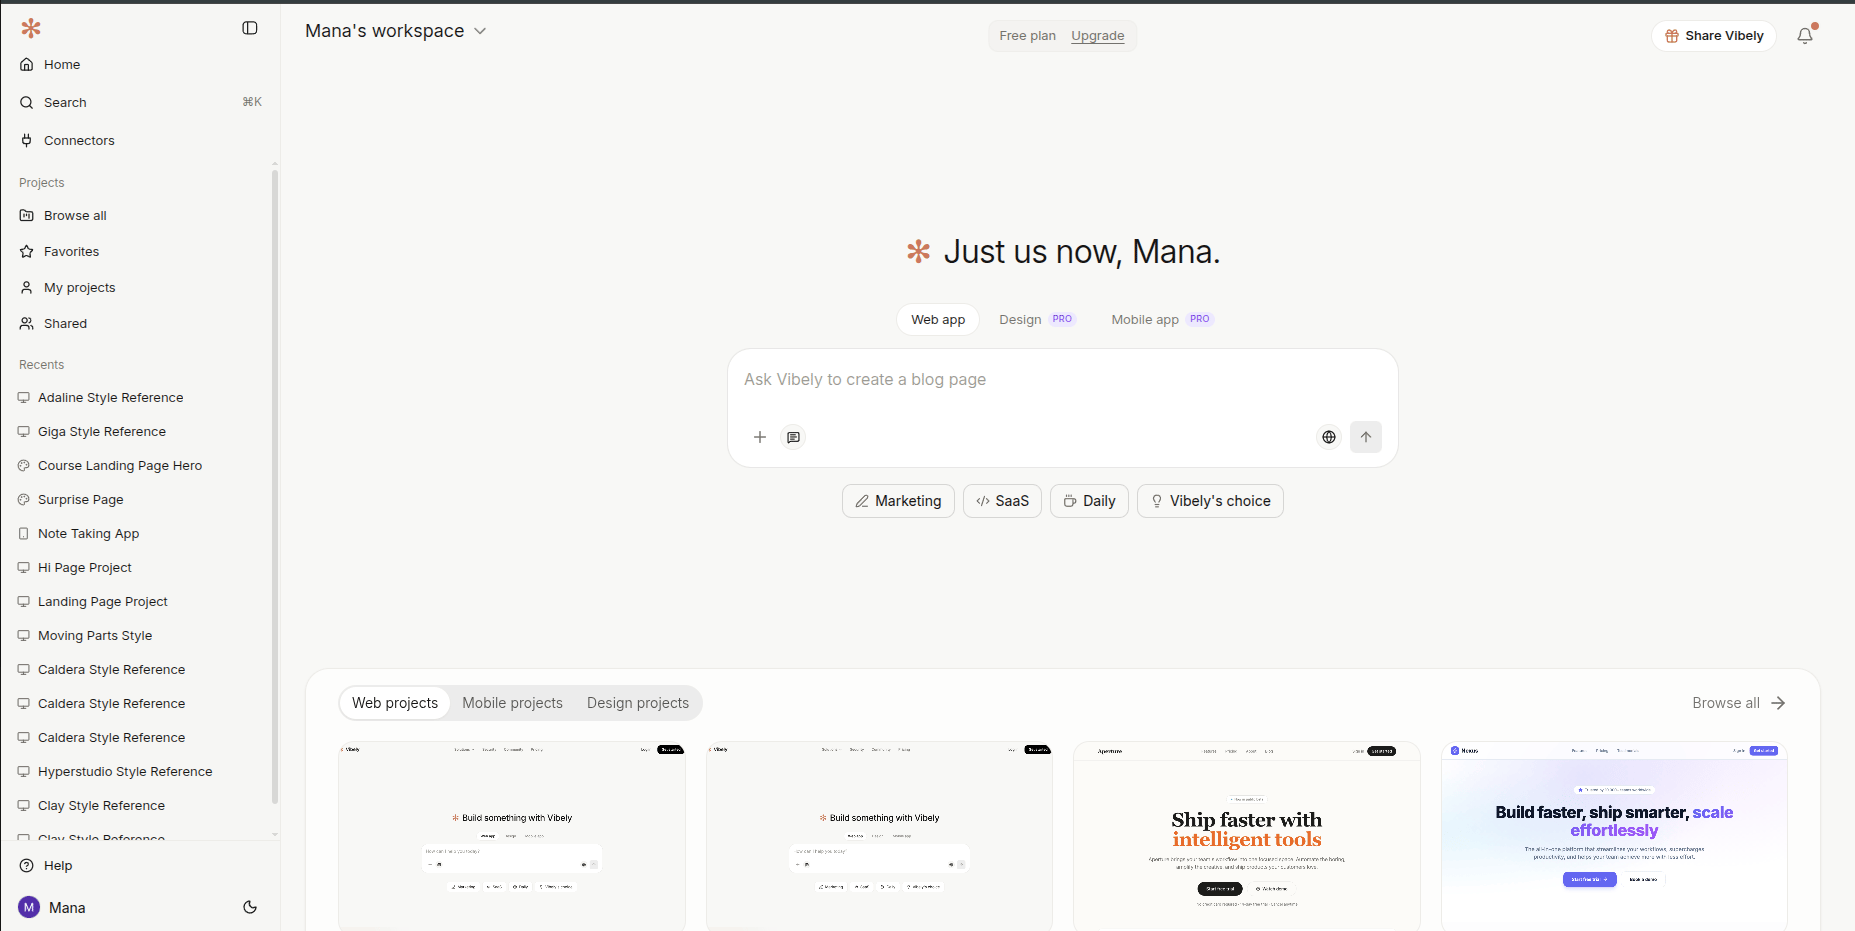Open recent Landing Page Project
The height and width of the screenshot is (931, 1855).
(x=140, y=601)
